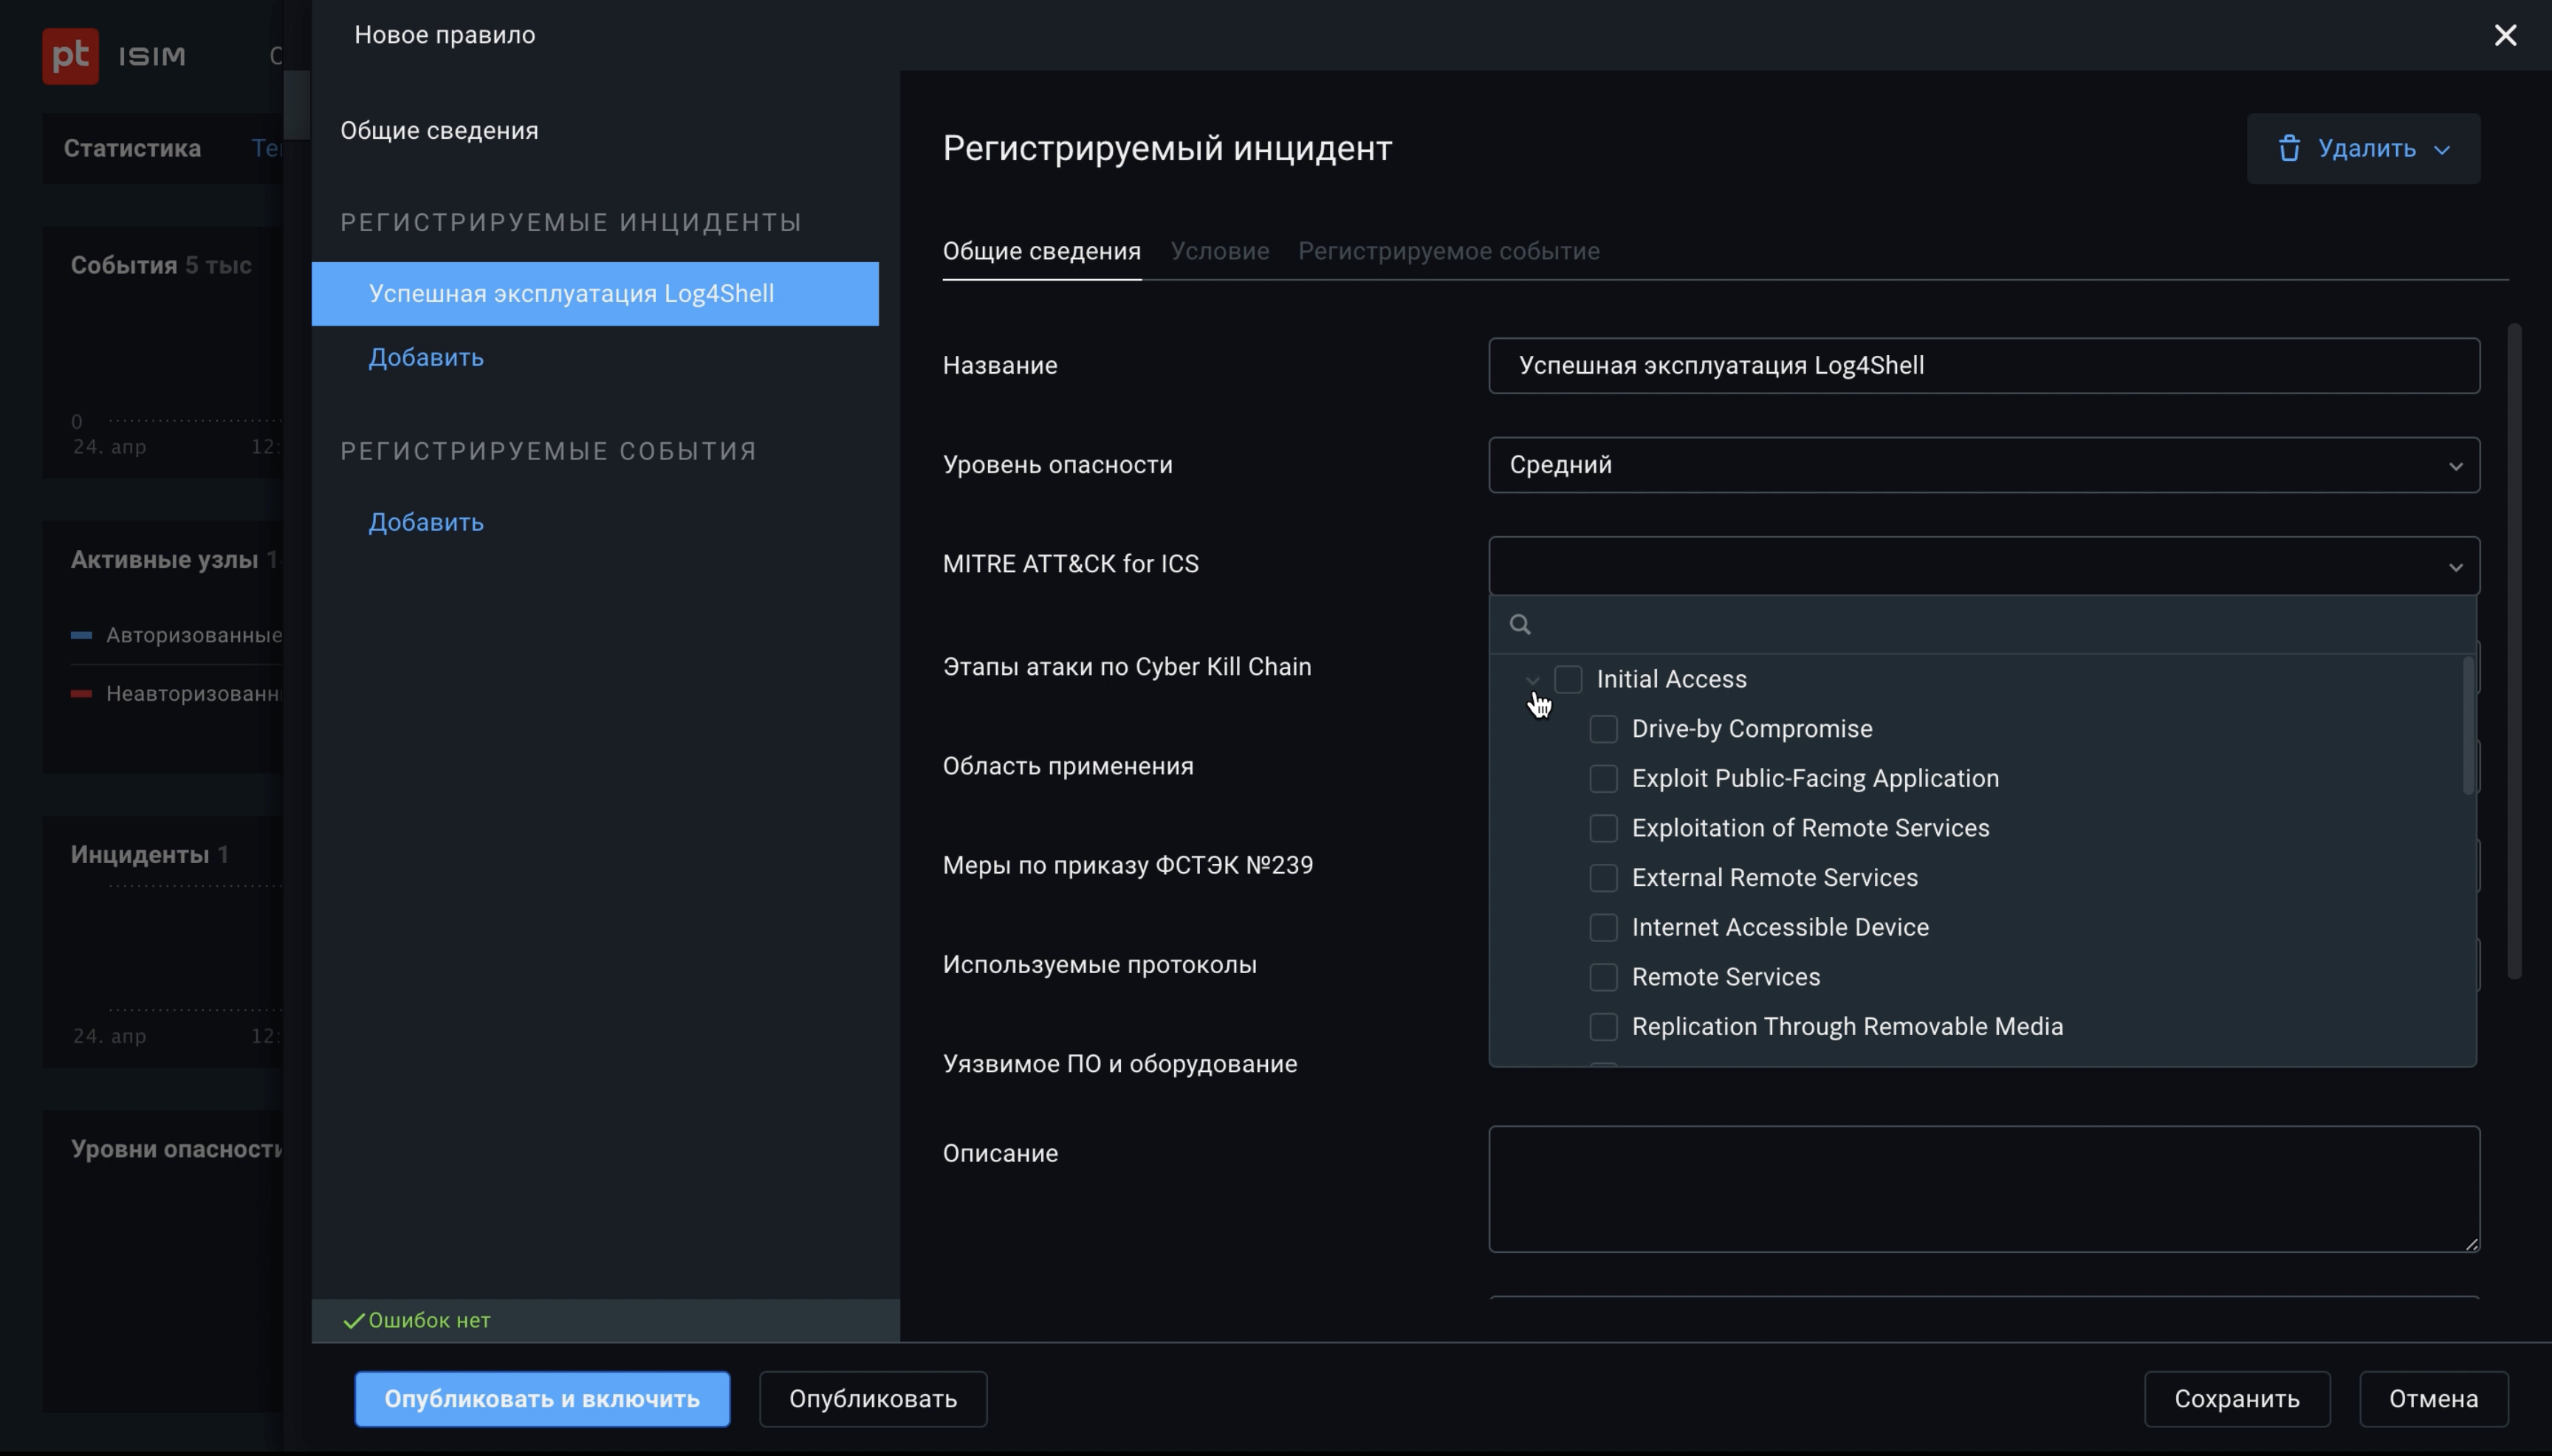Screen dimensions: 2552x1456
Task: Click the trash icon on Удалить
Action: (x=2289, y=149)
